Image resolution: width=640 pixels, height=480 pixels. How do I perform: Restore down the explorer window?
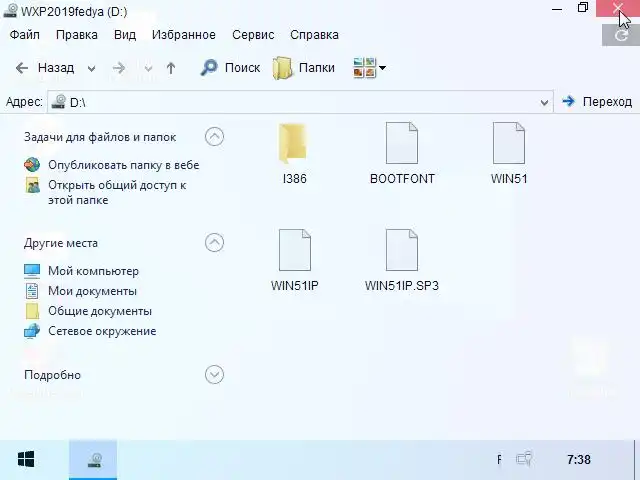[x=583, y=7]
